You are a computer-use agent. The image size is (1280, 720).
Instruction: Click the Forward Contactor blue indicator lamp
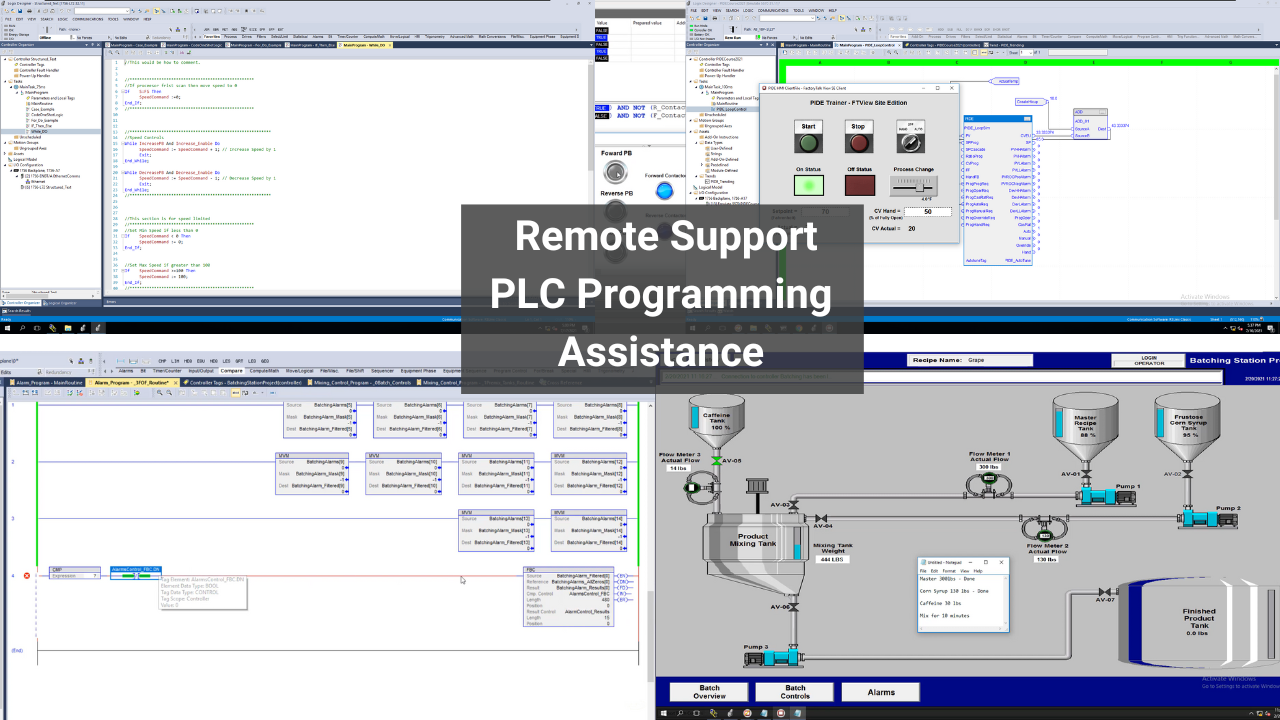click(x=664, y=190)
